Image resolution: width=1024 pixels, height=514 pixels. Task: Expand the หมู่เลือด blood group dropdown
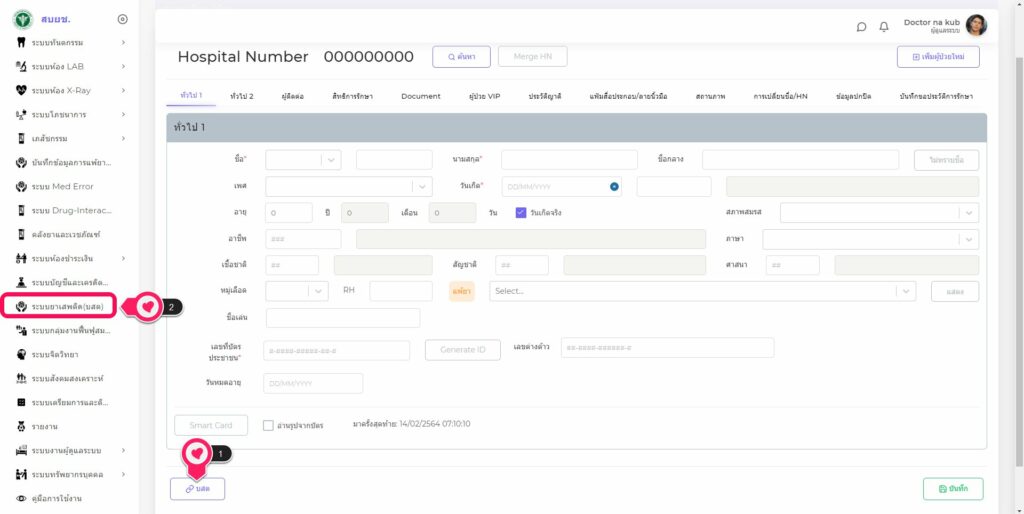[297, 290]
